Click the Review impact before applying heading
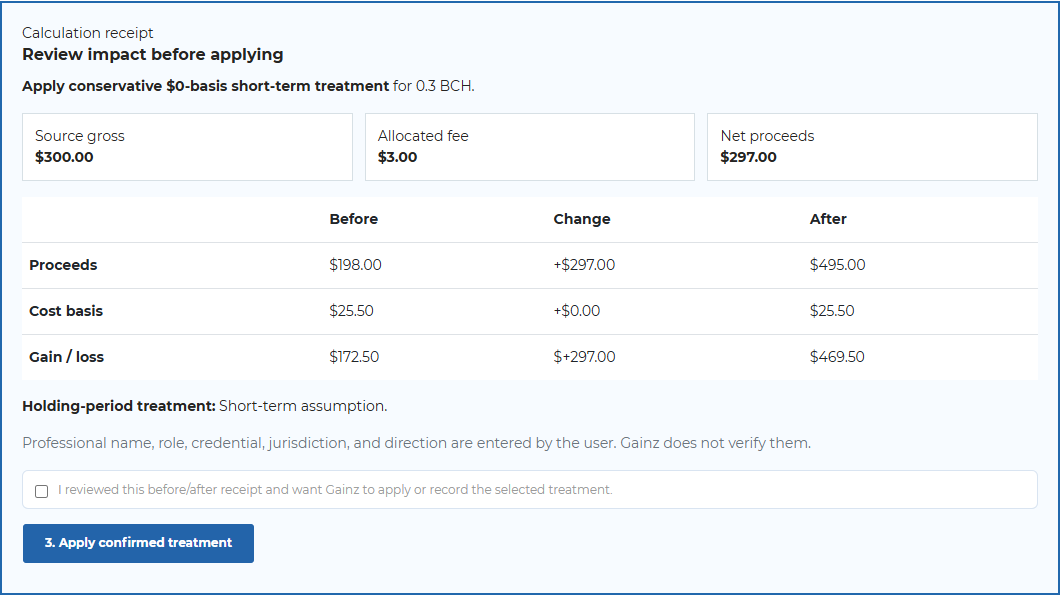The width and height of the screenshot is (1060, 595). [x=153, y=55]
